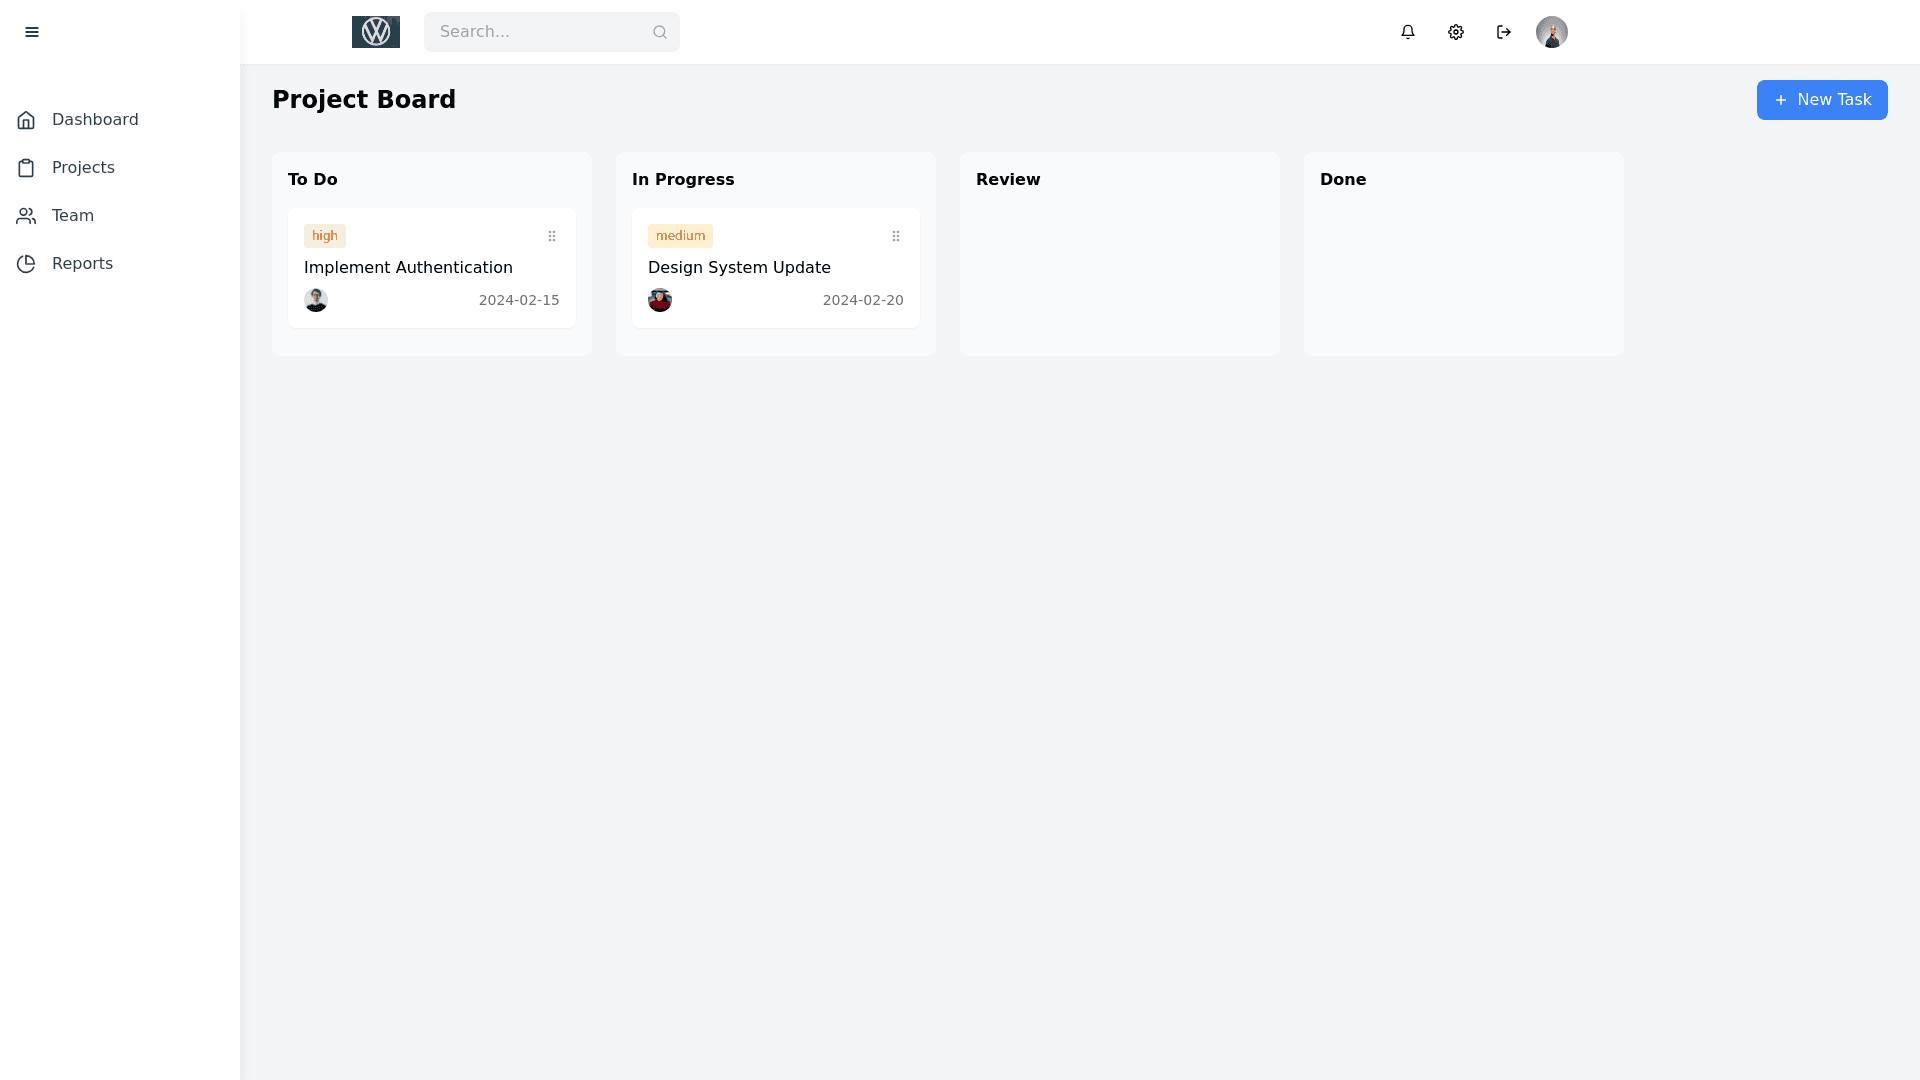Open the Design System Update task
1920x1080 pixels.
pos(739,268)
